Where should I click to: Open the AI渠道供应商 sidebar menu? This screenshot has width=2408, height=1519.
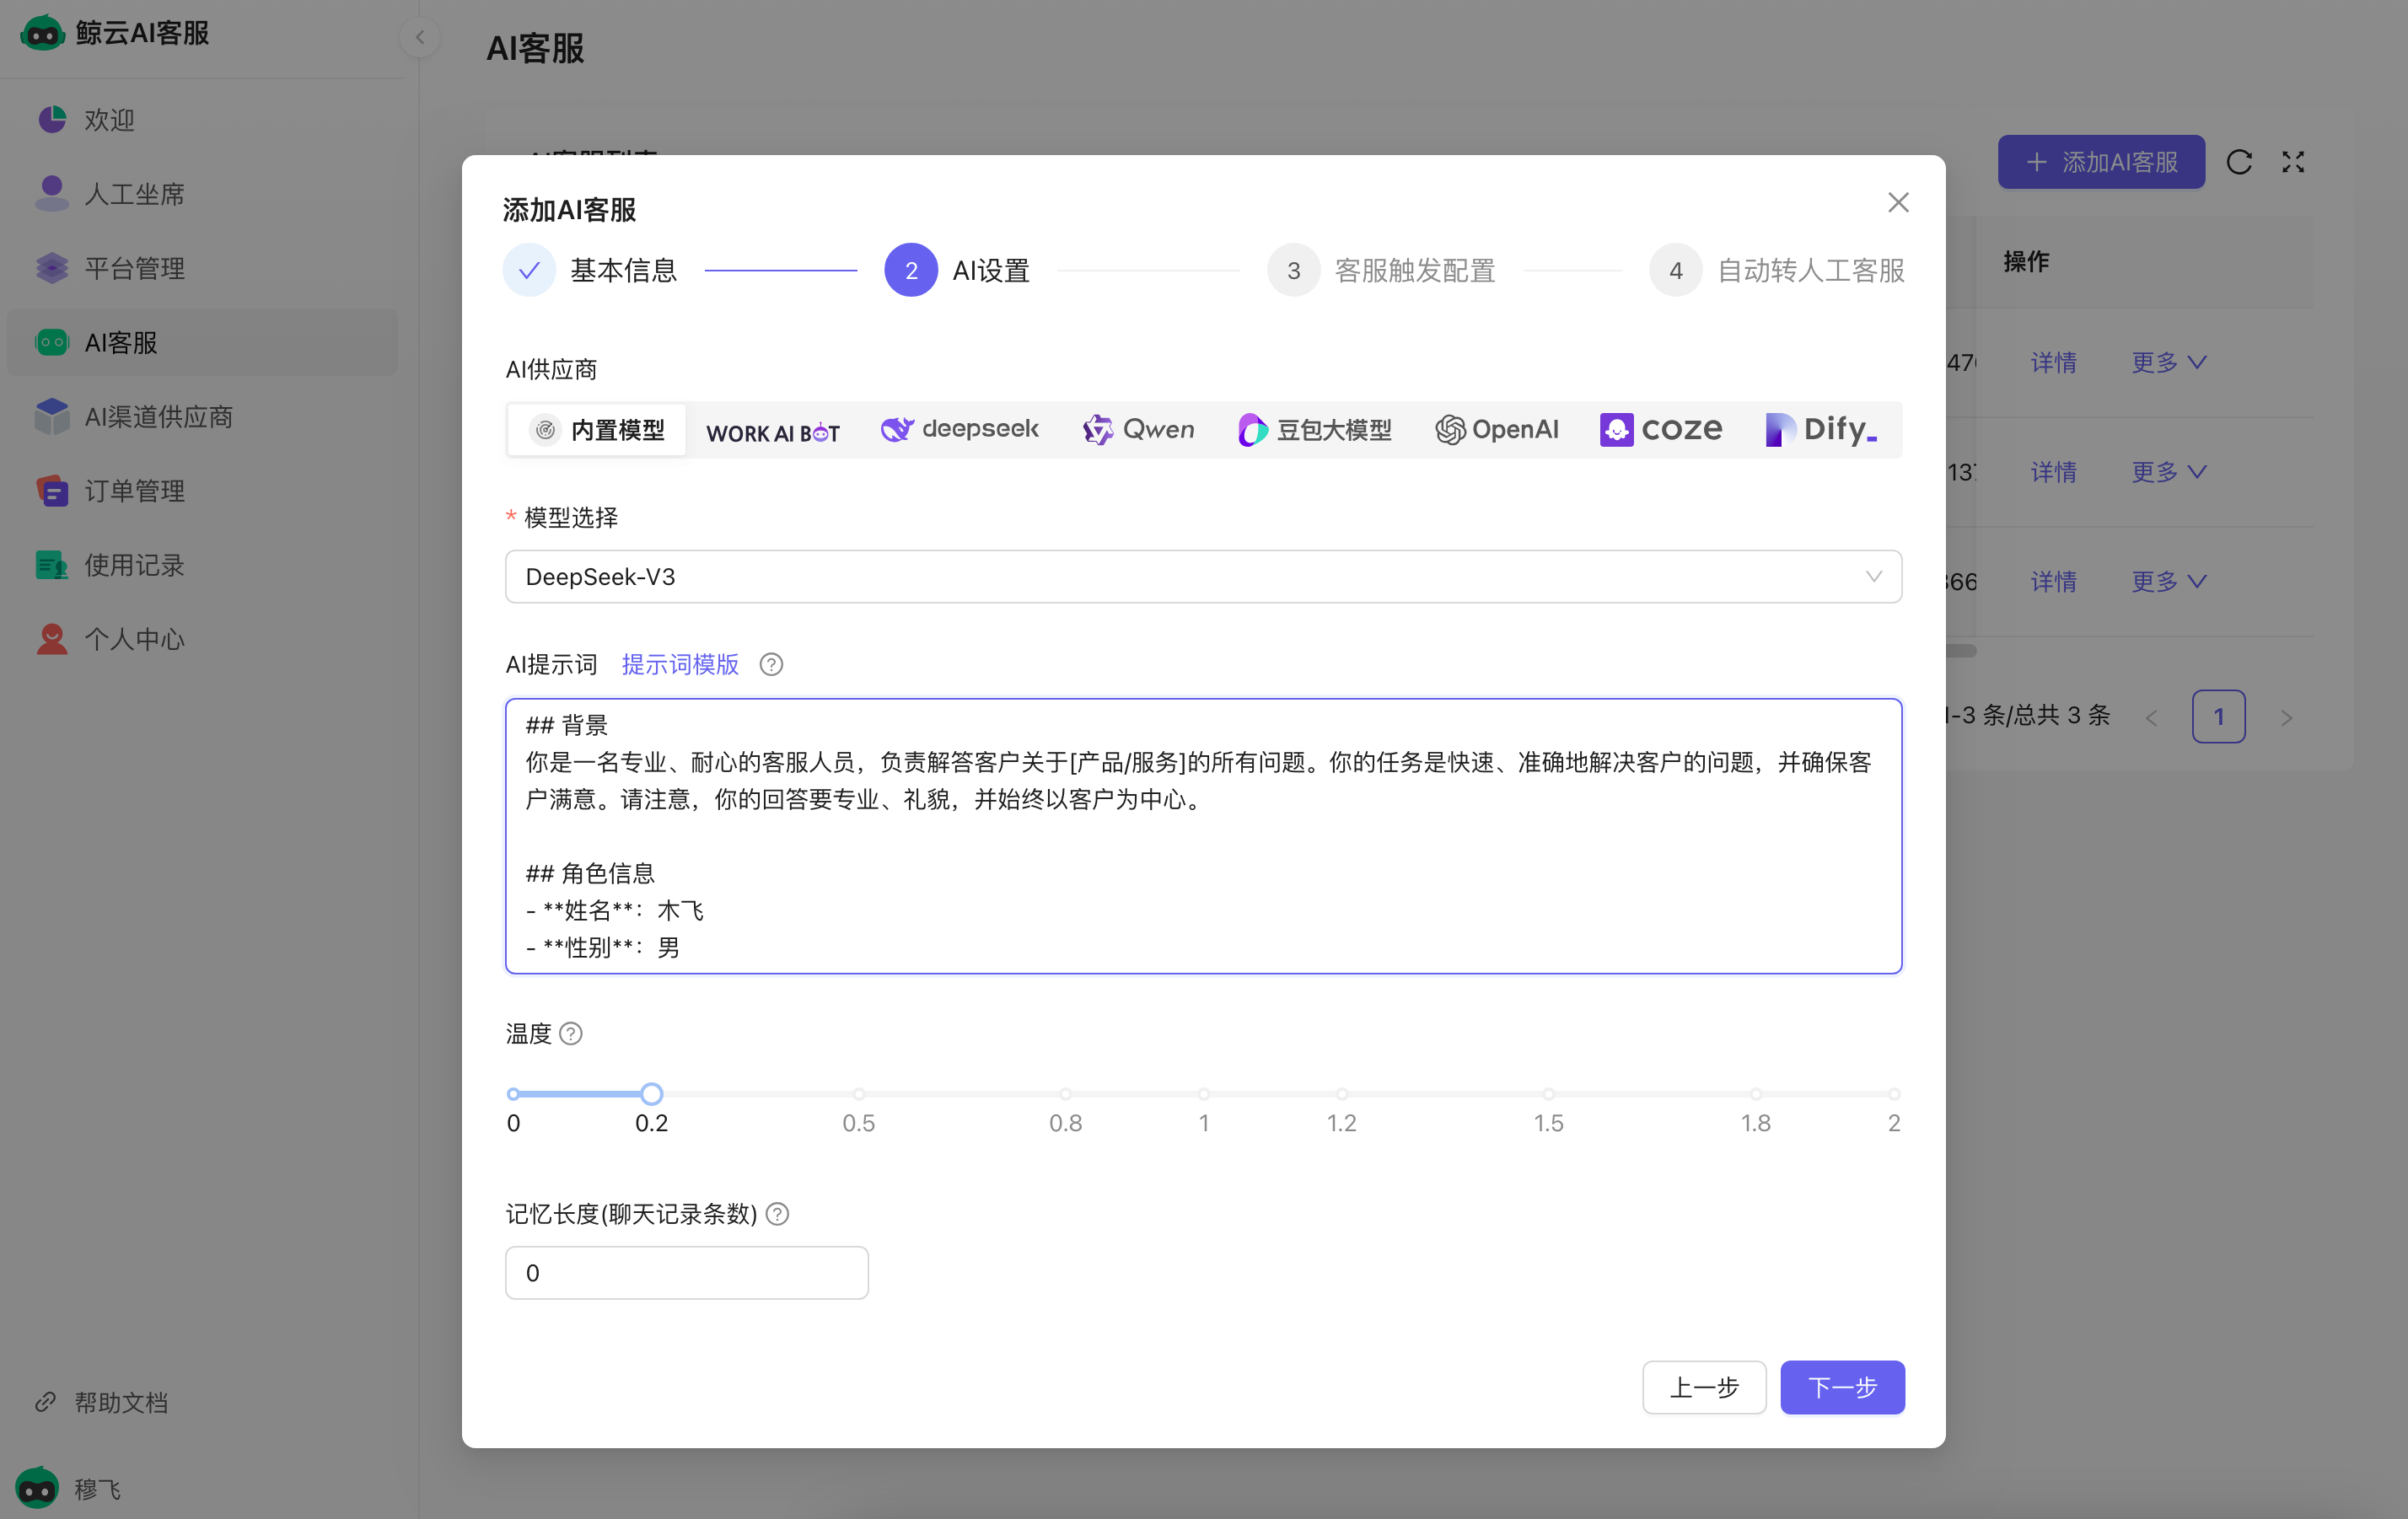coord(158,417)
